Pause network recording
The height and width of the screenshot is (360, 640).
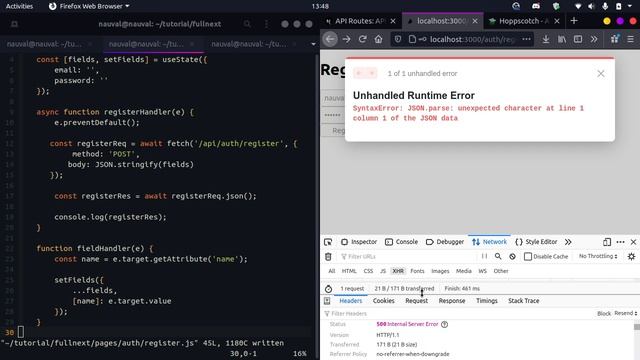tap(484, 256)
